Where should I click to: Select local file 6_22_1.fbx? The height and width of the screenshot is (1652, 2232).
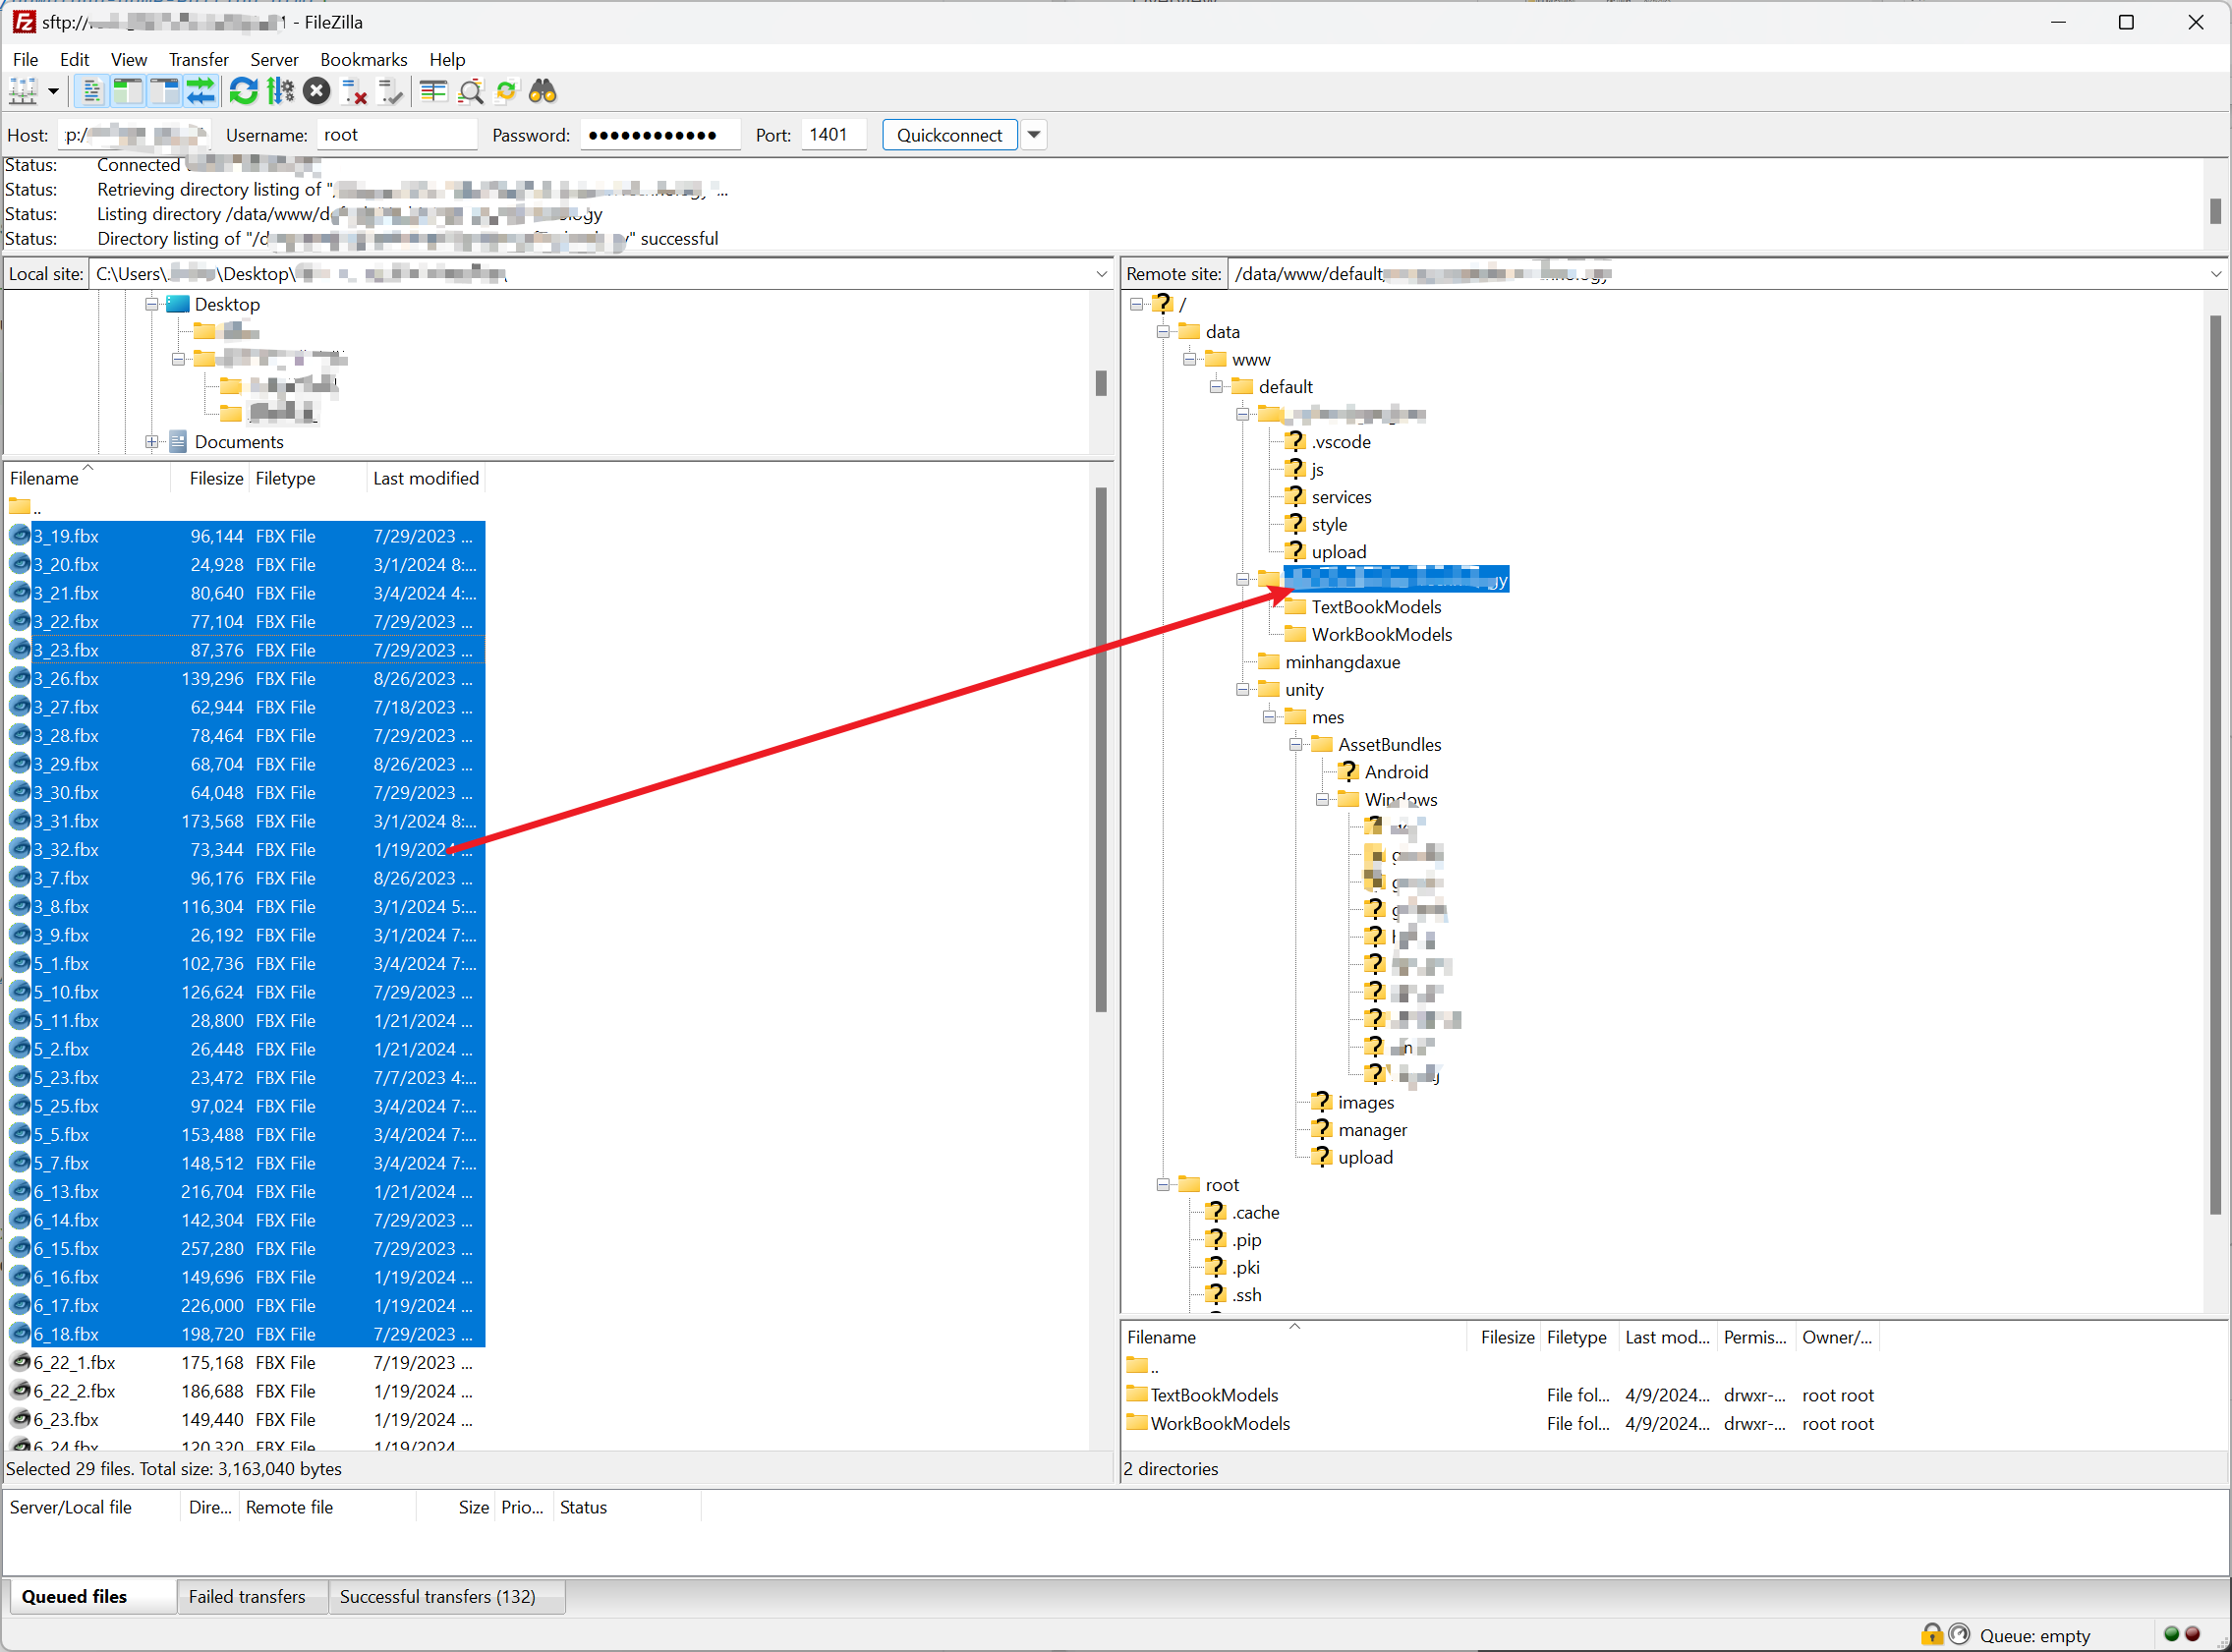[245, 1363]
